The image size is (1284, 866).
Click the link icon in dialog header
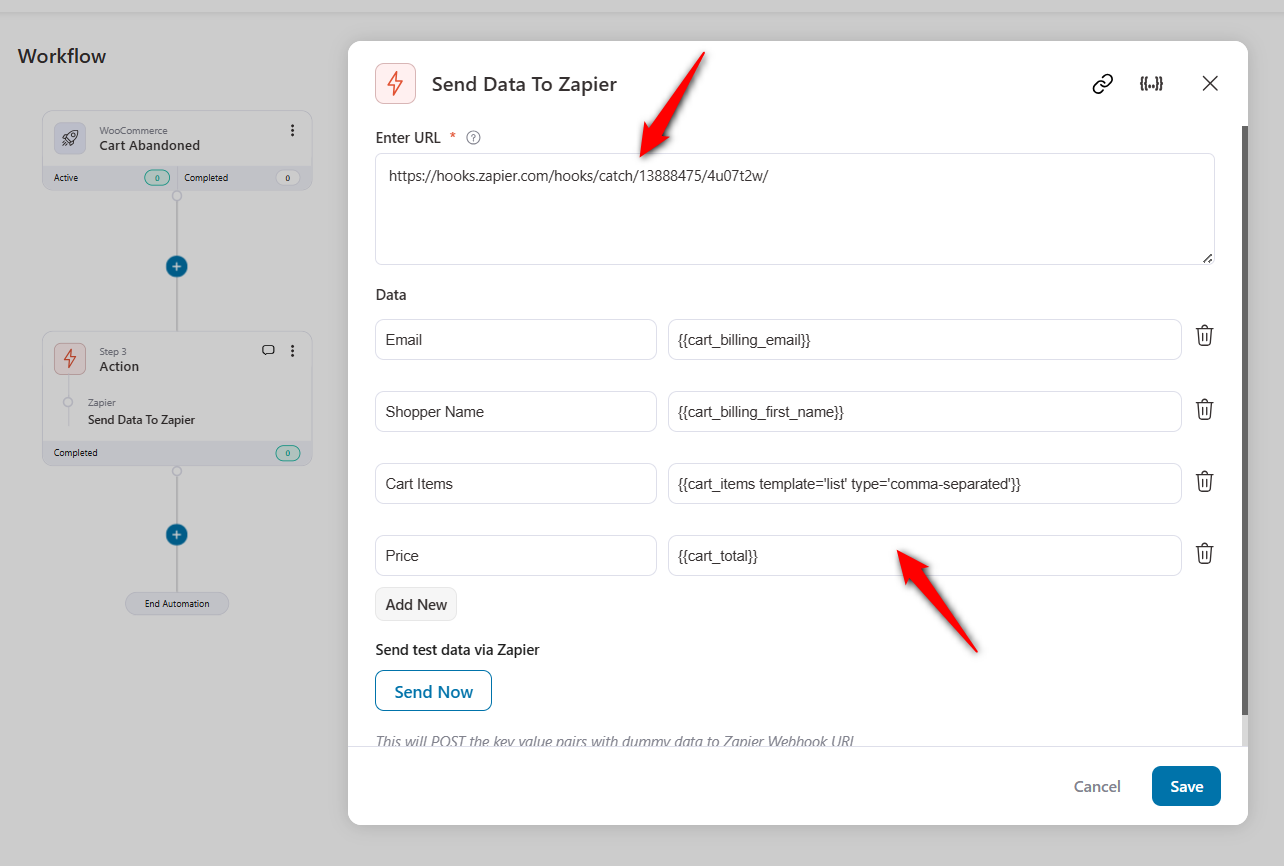[x=1103, y=84]
